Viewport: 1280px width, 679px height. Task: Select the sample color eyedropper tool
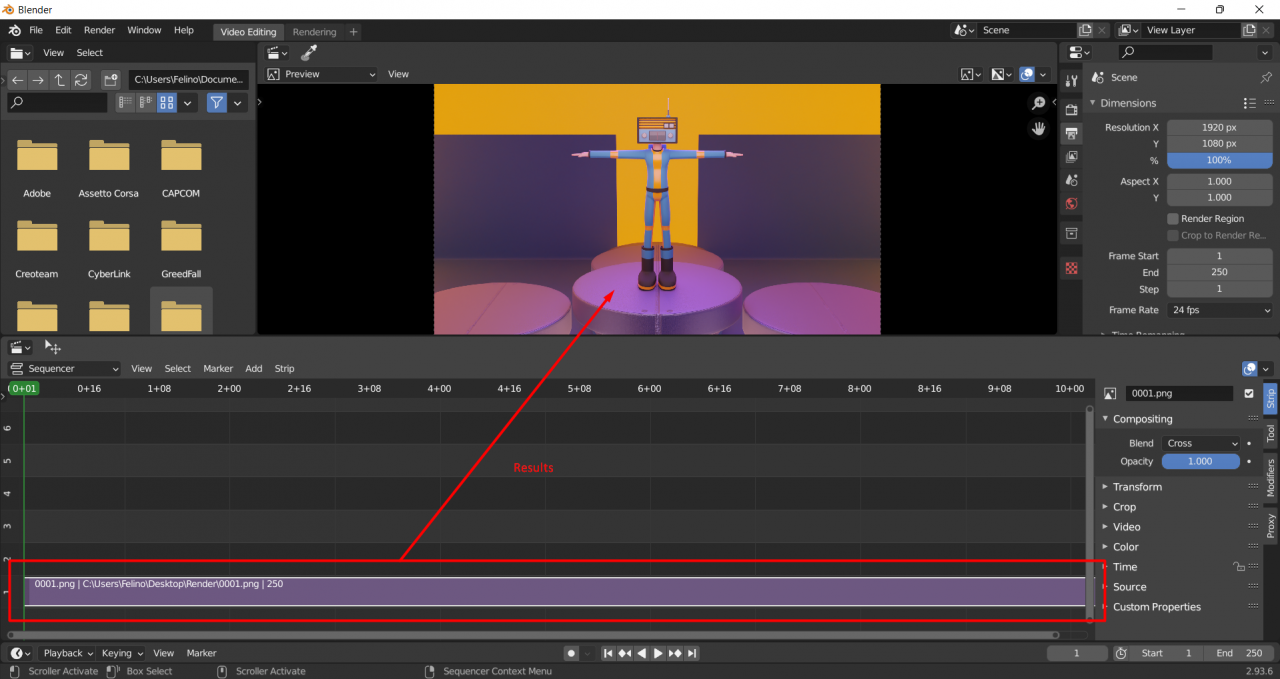click(310, 53)
